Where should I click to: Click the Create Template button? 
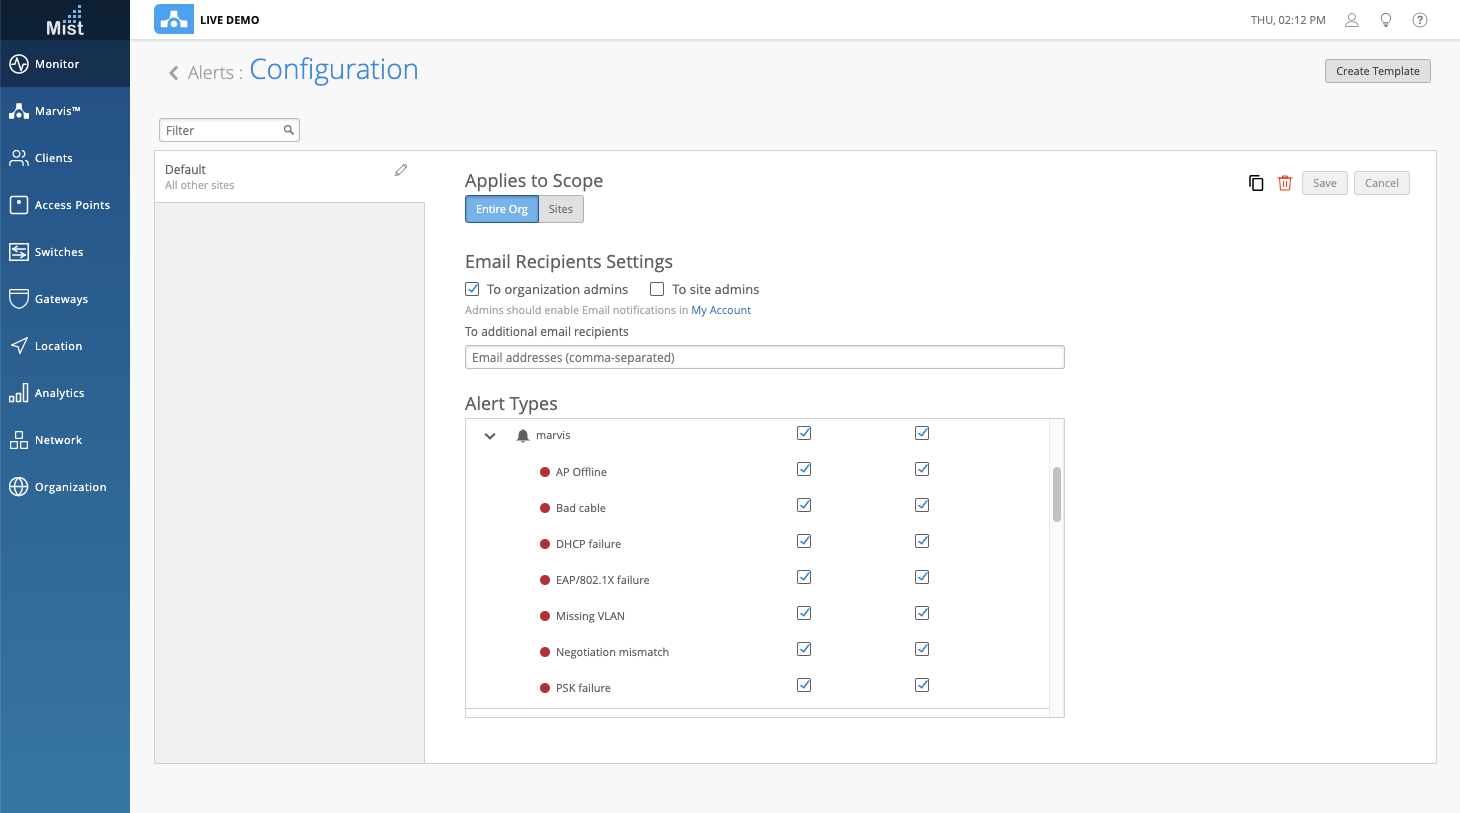[1377, 71]
